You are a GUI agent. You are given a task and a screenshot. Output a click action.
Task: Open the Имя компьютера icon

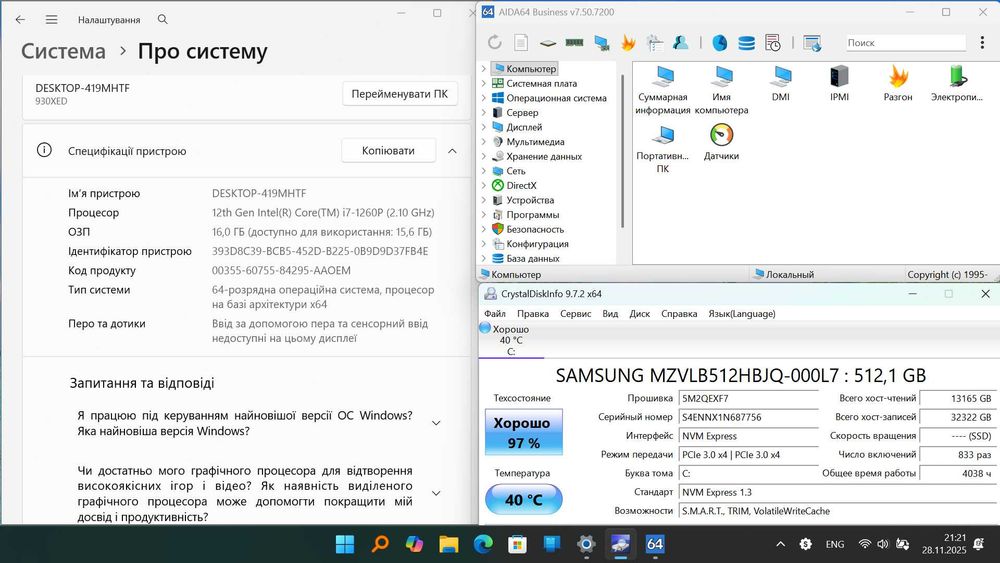(x=721, y=90)
